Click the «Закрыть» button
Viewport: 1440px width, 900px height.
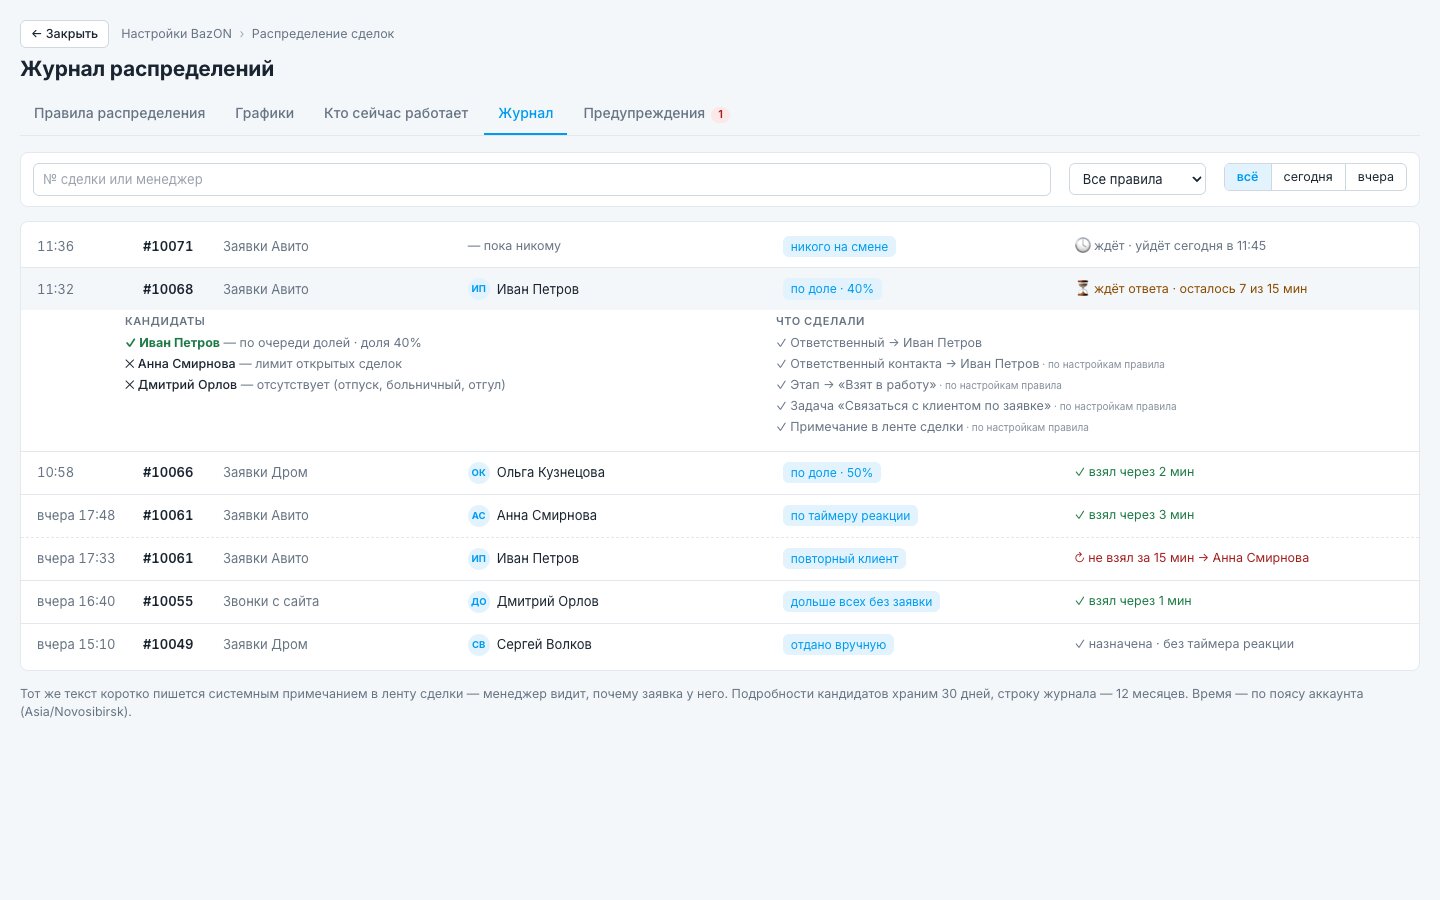click(x=65, y=34)
